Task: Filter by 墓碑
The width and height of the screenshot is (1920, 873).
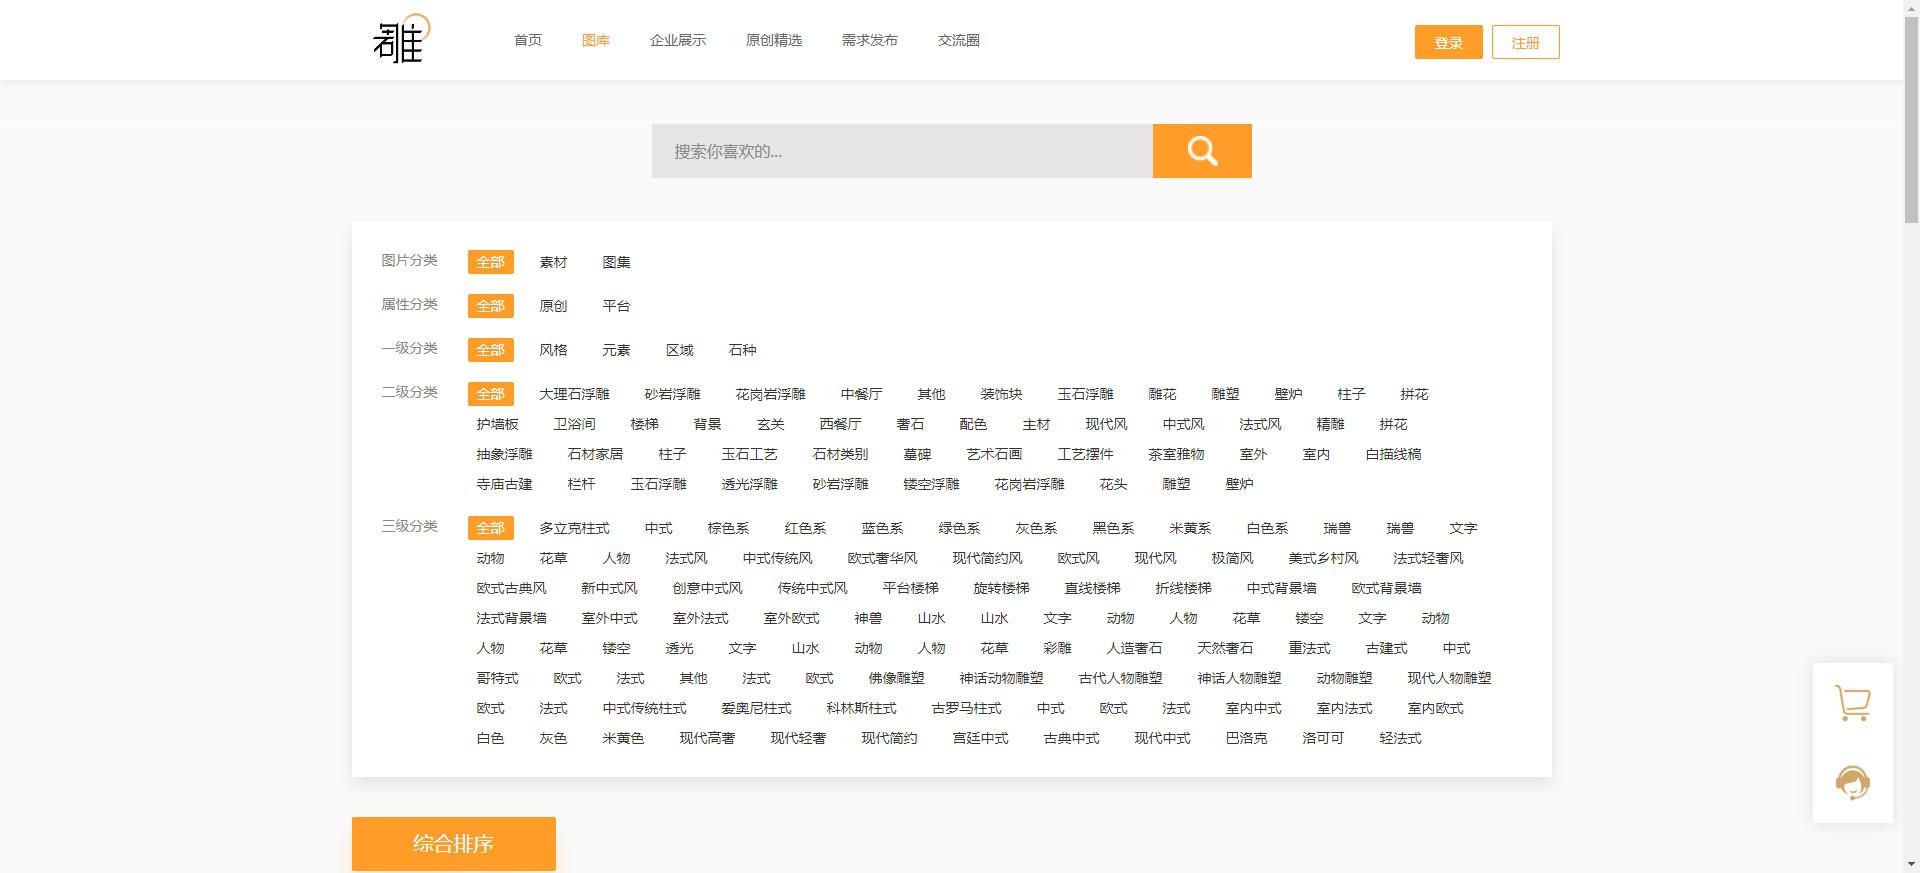Action: point(918,454)
